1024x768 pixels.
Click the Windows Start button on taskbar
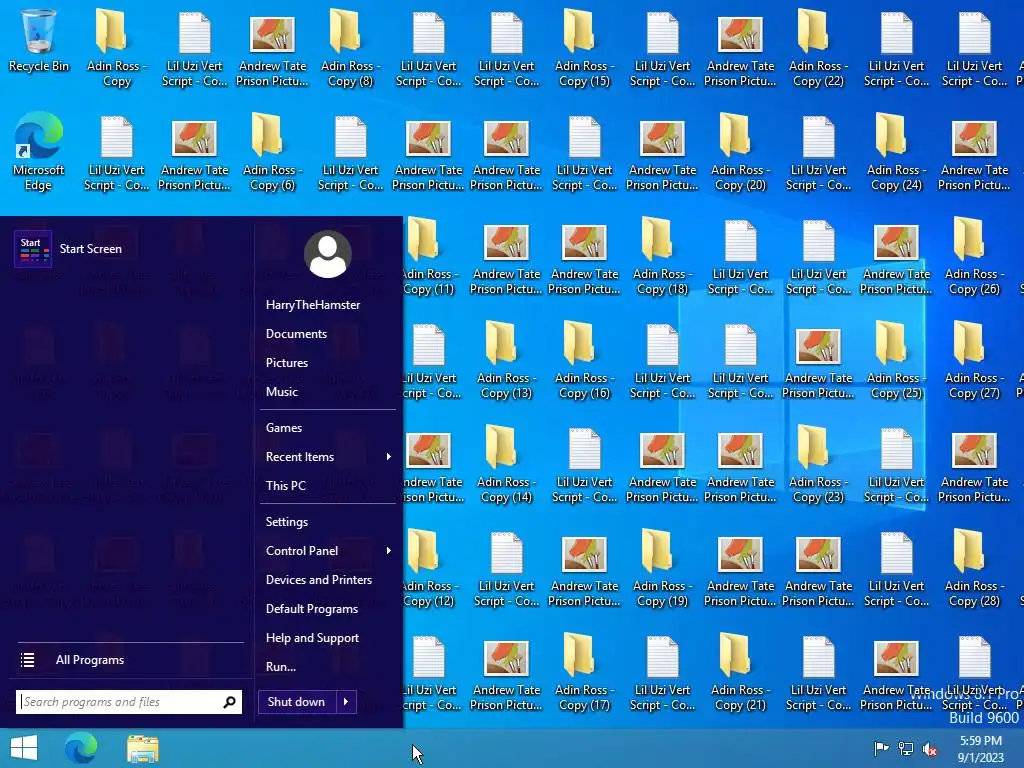24,748
